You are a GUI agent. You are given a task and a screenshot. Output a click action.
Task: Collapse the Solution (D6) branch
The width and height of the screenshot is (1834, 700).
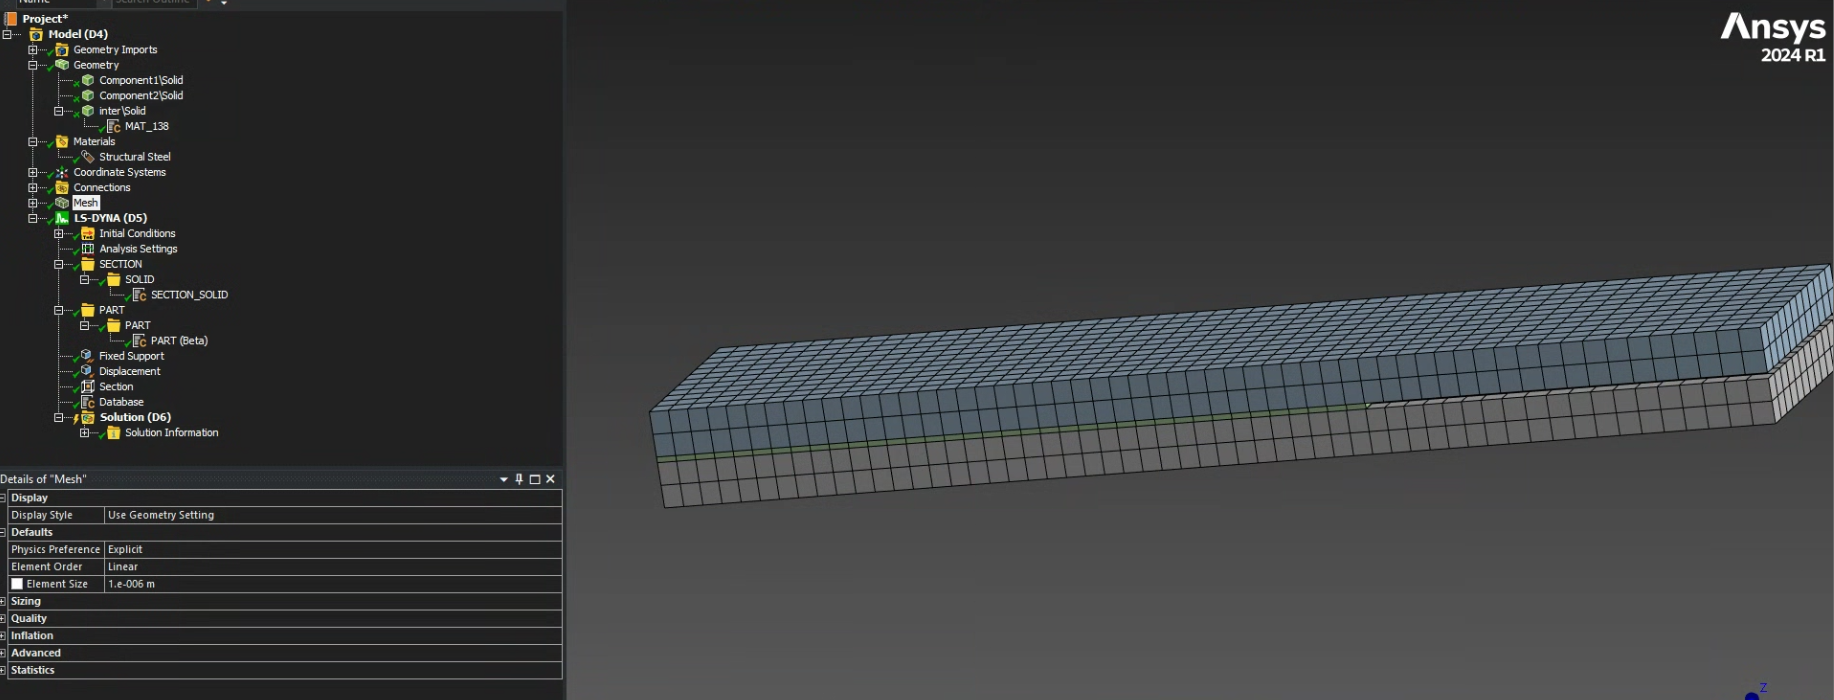tap(59, 417)
